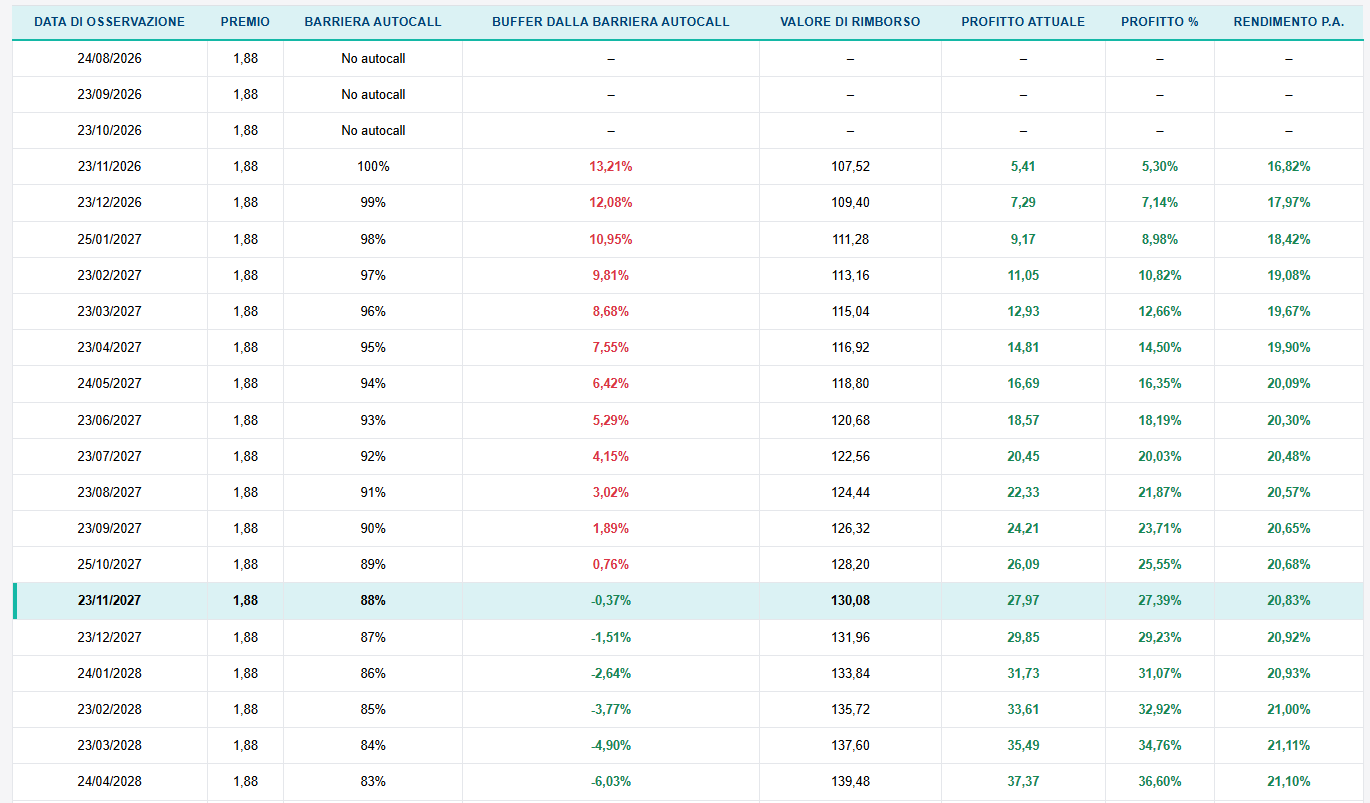Click the BARRIERA AUTOCALL column header
This screenshot has width=1370, height=803.
click(x=373, y=22)
